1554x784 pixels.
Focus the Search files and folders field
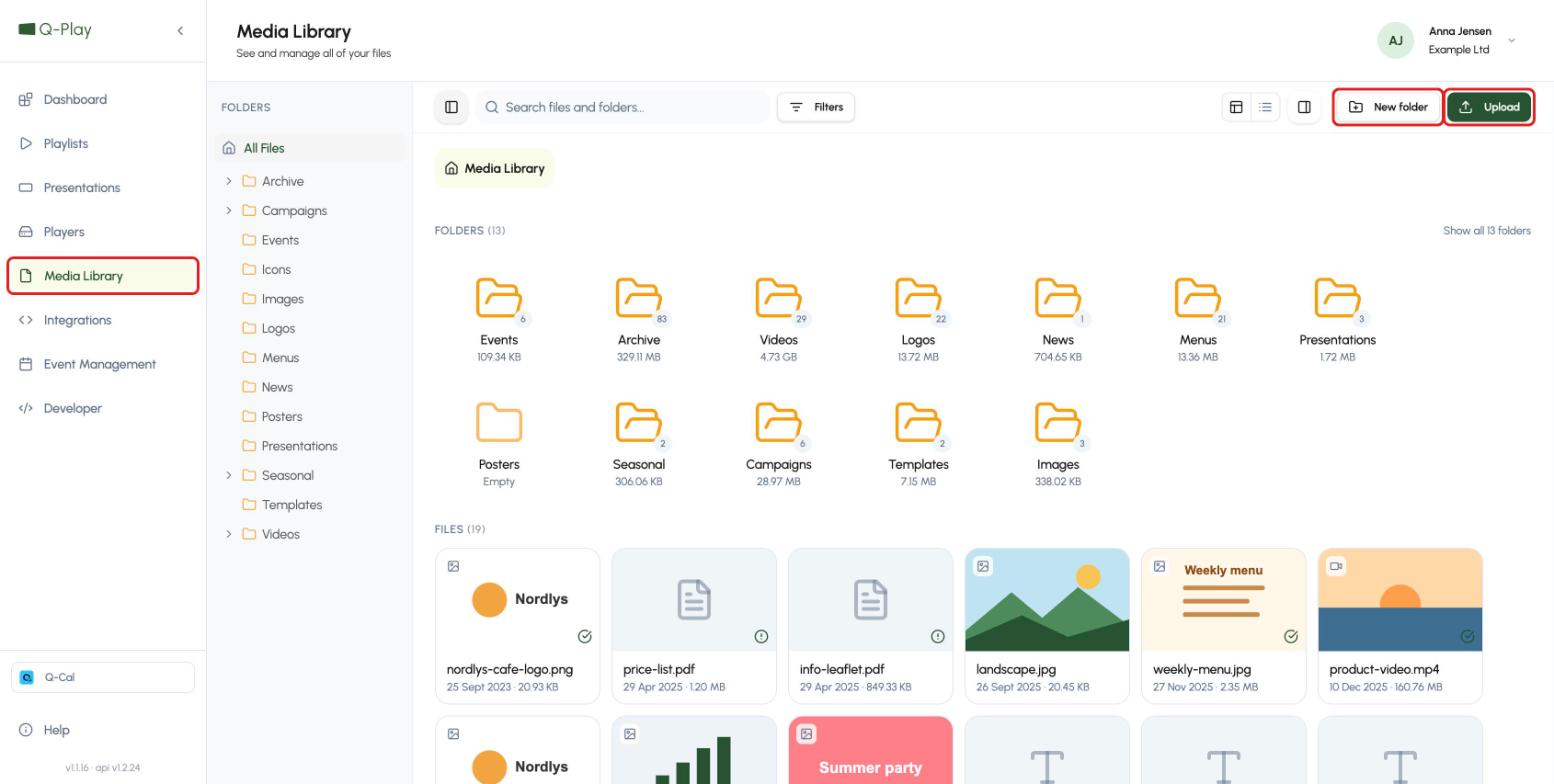623,107
